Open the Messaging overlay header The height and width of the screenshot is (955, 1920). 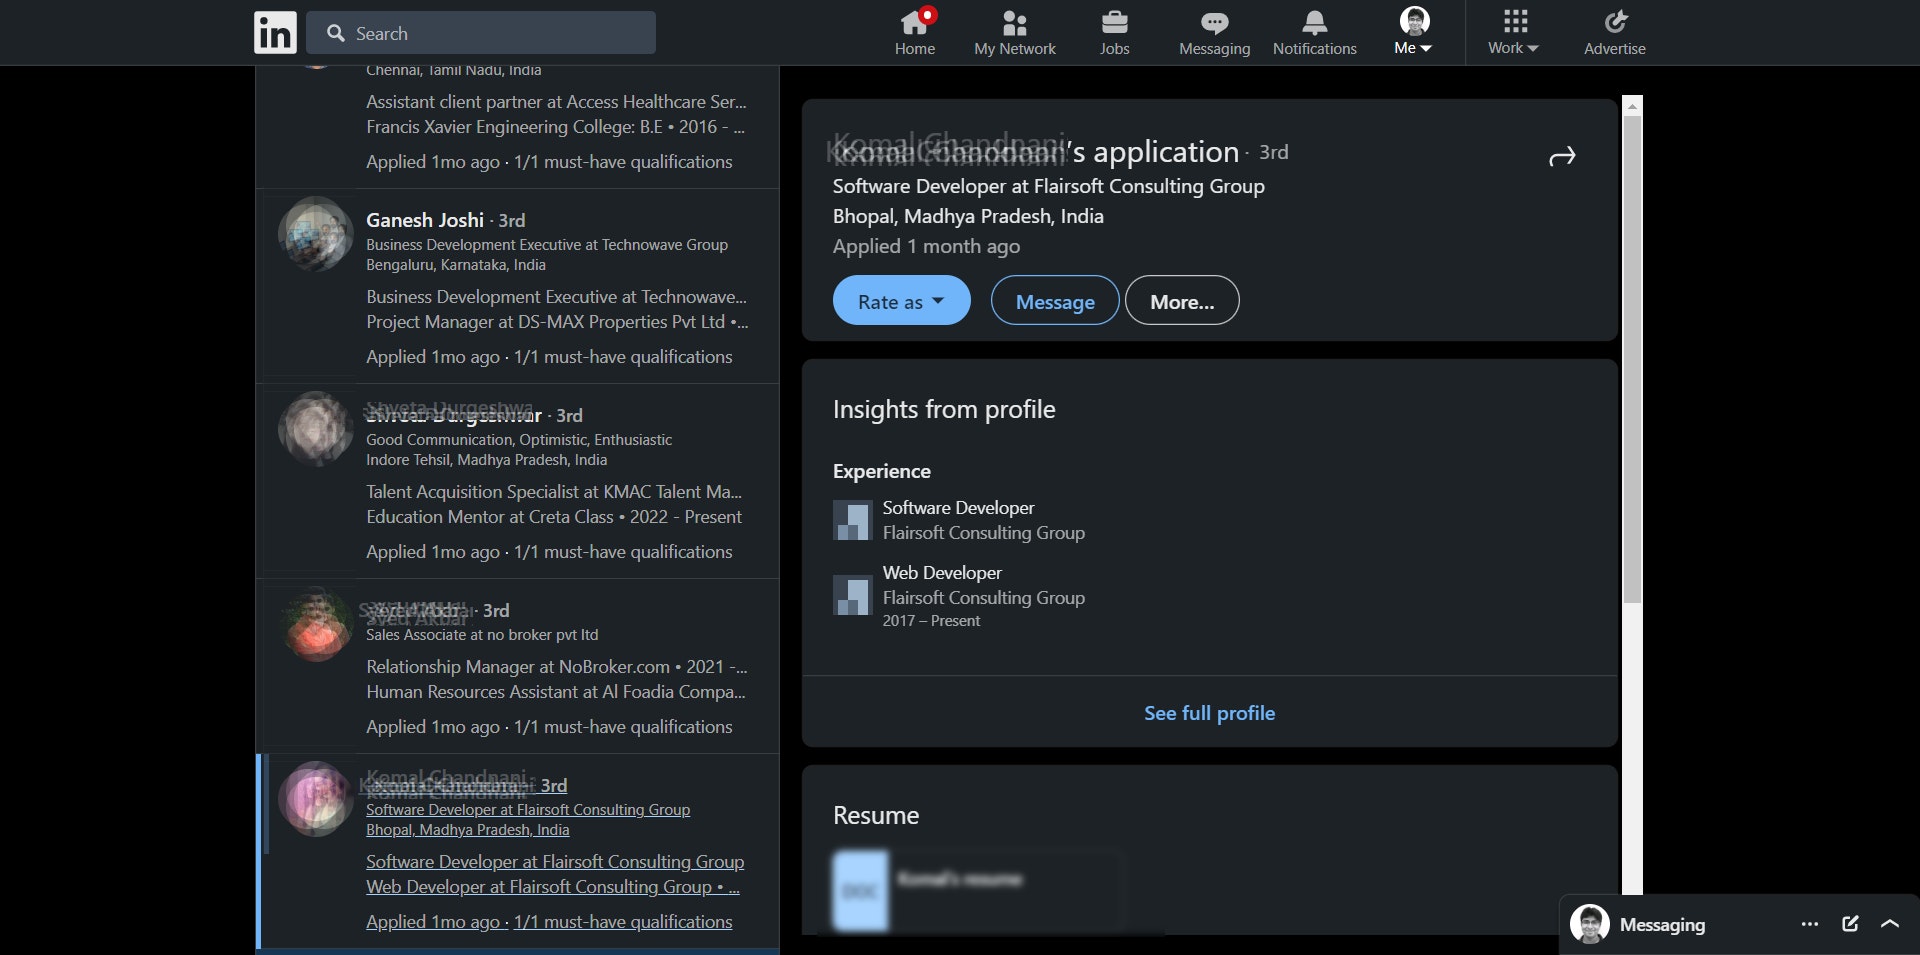(x=1739, y=924)
